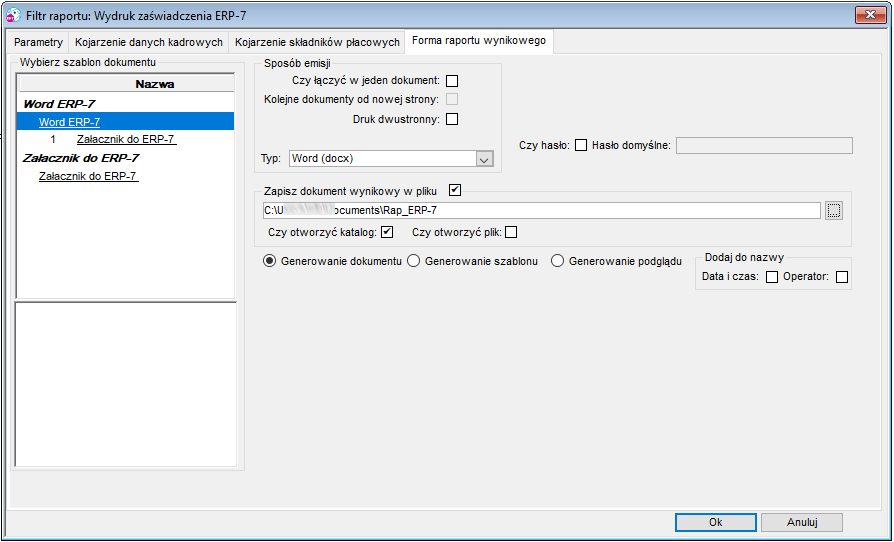Open the Typ dropdown arrow
Viewport: 894px width, 542px height.
click(x=484, y=158)
